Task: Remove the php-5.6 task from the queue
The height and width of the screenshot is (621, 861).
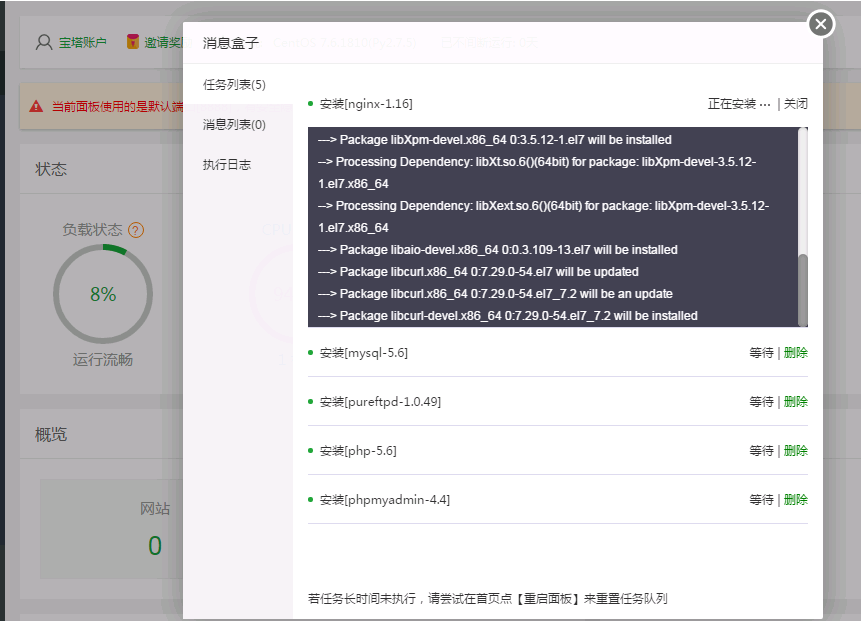Action: (796, 451)
